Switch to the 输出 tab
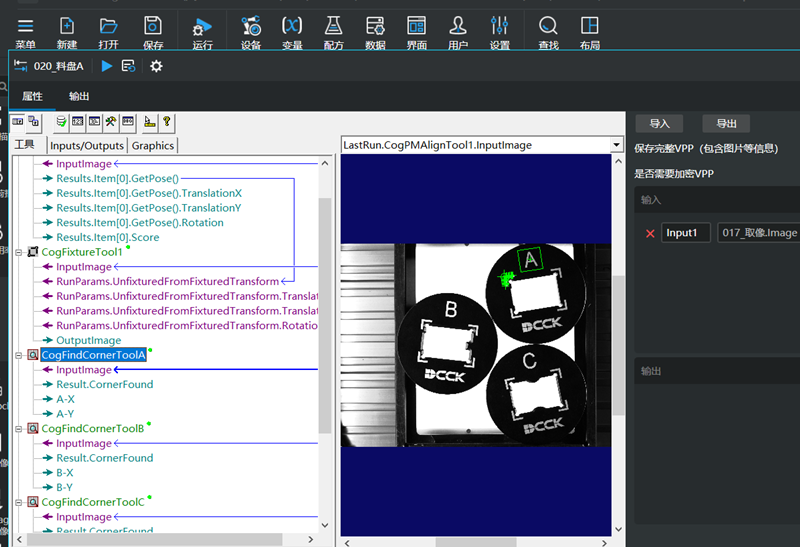The height and width of the screenshot is (547, 800). (x=79, y=96)
